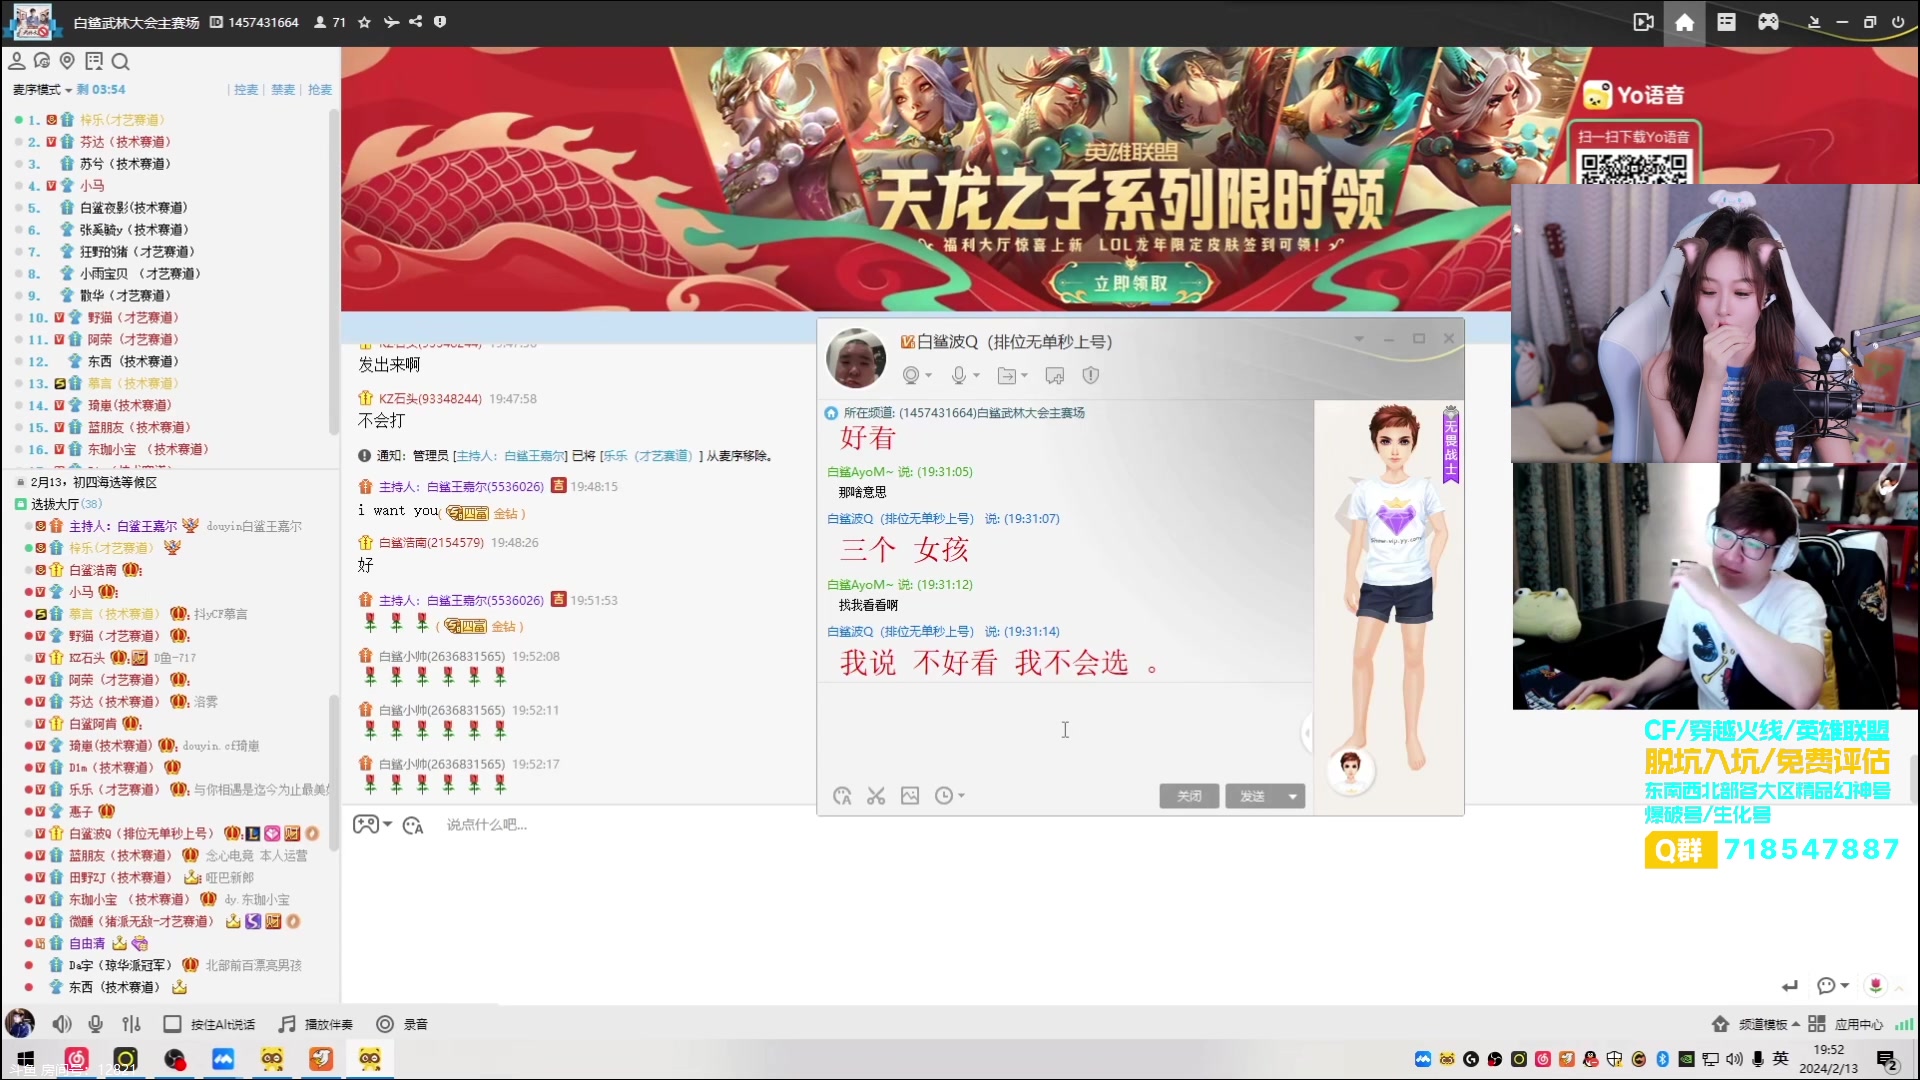The height and width of the screenshot is (1080, 1920).
Task: Select 白鲨夜影(技术赛道) in mic queue
Action: pyautogui.click(x=133, y=208)
